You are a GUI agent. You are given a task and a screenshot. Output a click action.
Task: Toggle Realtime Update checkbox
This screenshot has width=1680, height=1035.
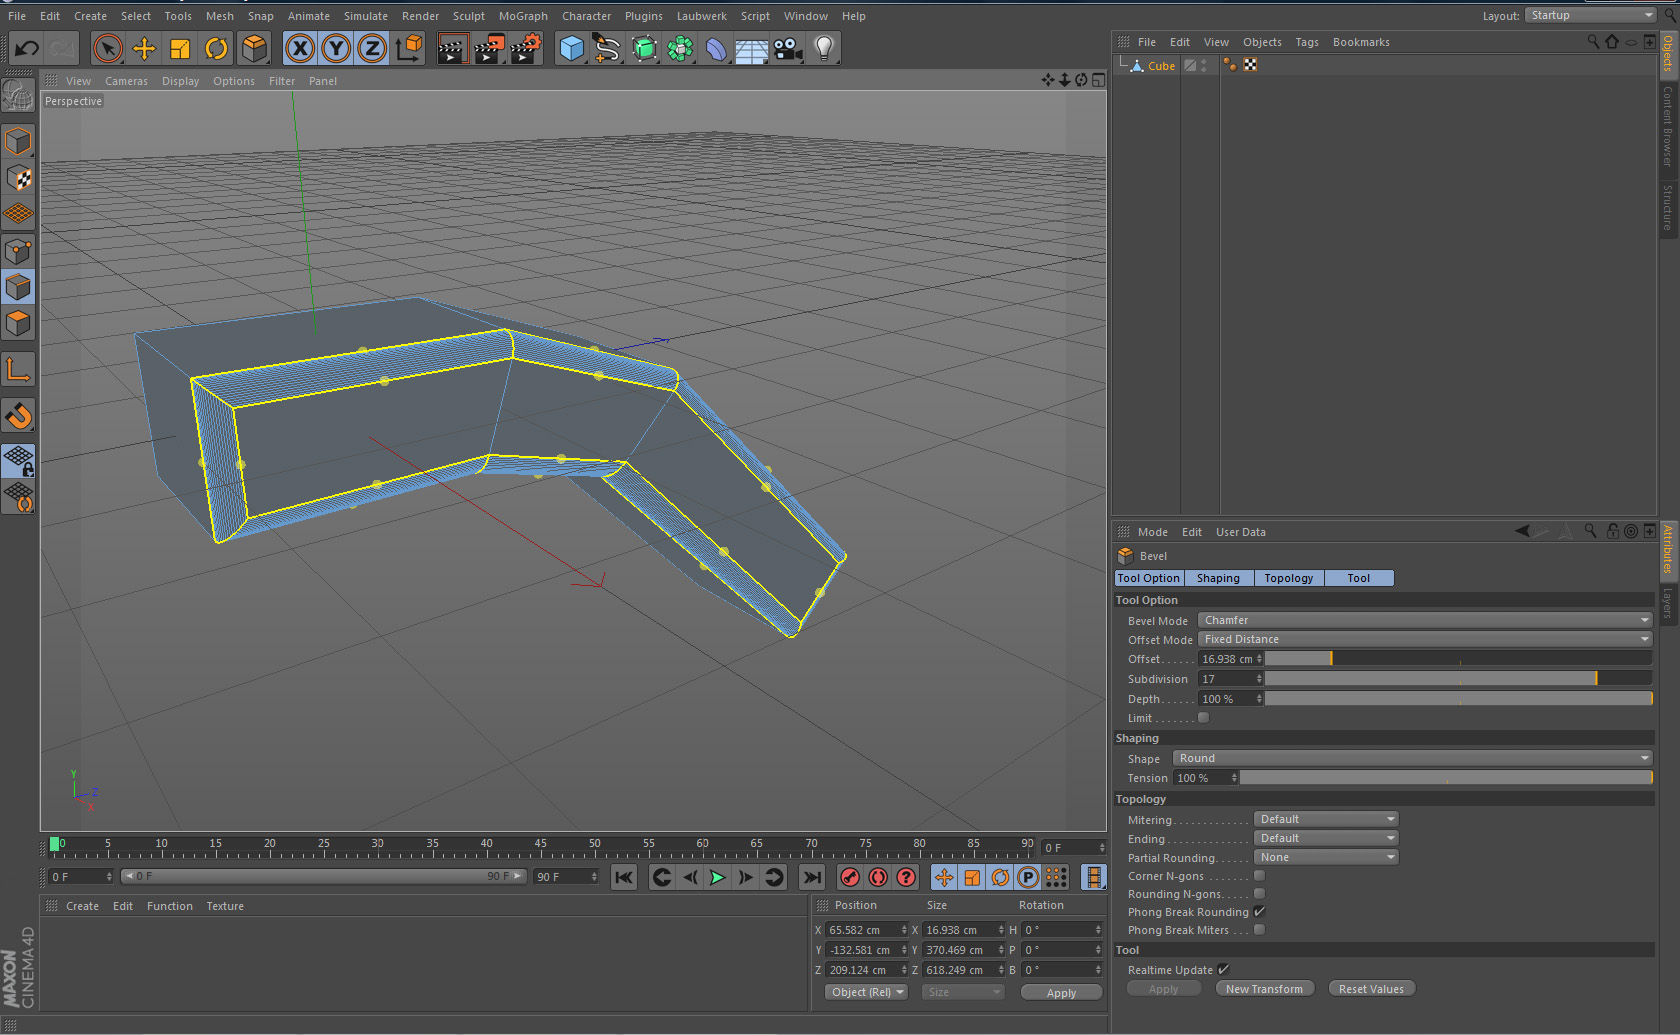click(x=1224, y=969)
